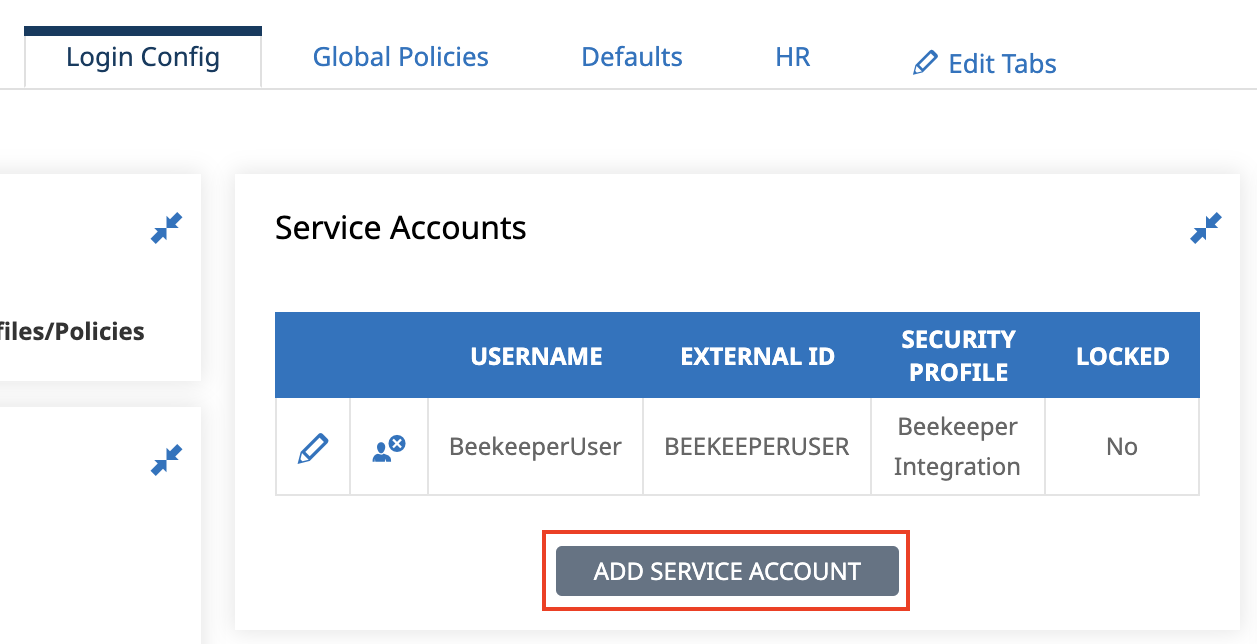Click the pencil icon in the table row
The height and width of the screenshot is (644, 1257).
tap(312, 446)
